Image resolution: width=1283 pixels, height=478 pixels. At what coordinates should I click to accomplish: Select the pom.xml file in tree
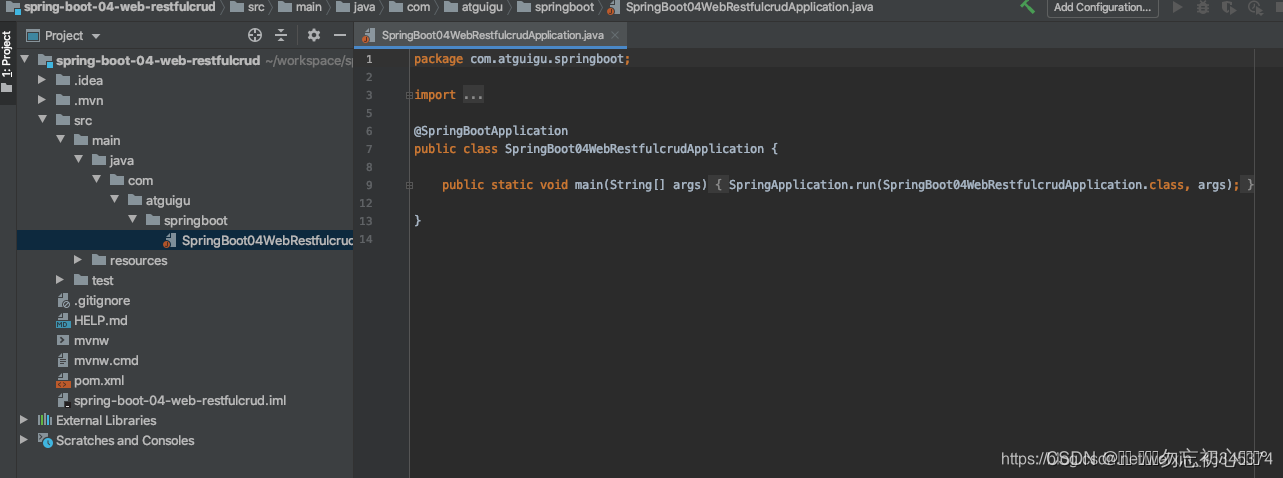[x=99, y=380]
